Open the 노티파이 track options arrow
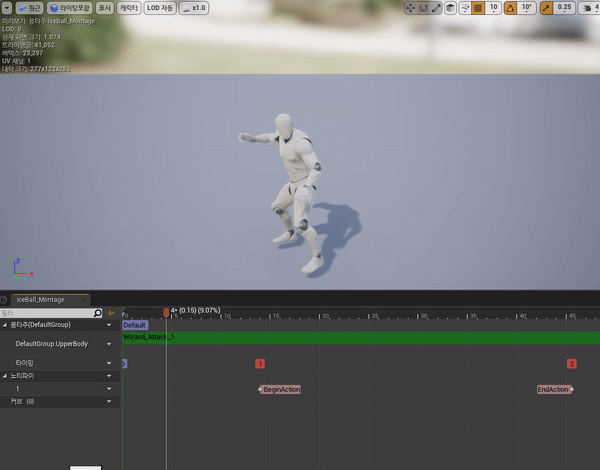The image size is (600, 470). [x=109, y=376]
